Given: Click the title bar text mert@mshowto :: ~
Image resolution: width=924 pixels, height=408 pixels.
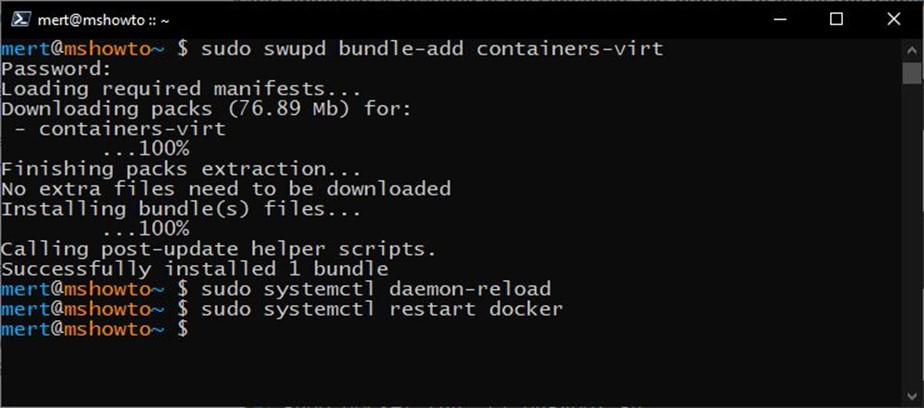Looking at the screenshot, I should 103,20.
